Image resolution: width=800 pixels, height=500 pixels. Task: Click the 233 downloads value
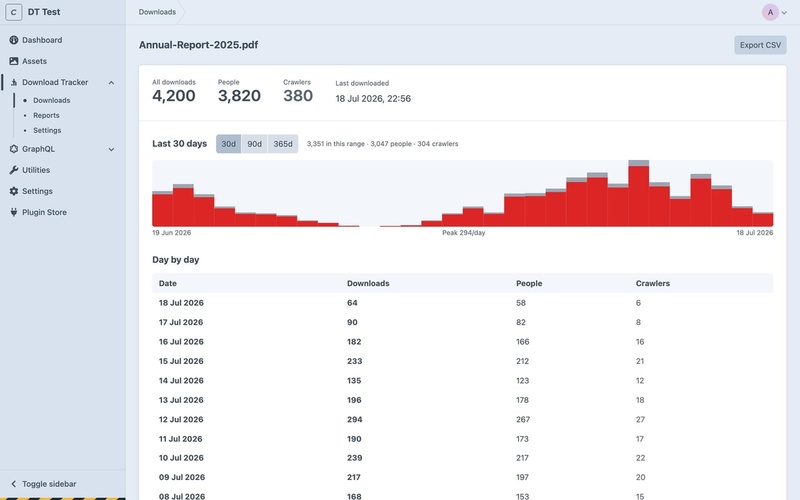pyautogui.click(x=355, y=361)
